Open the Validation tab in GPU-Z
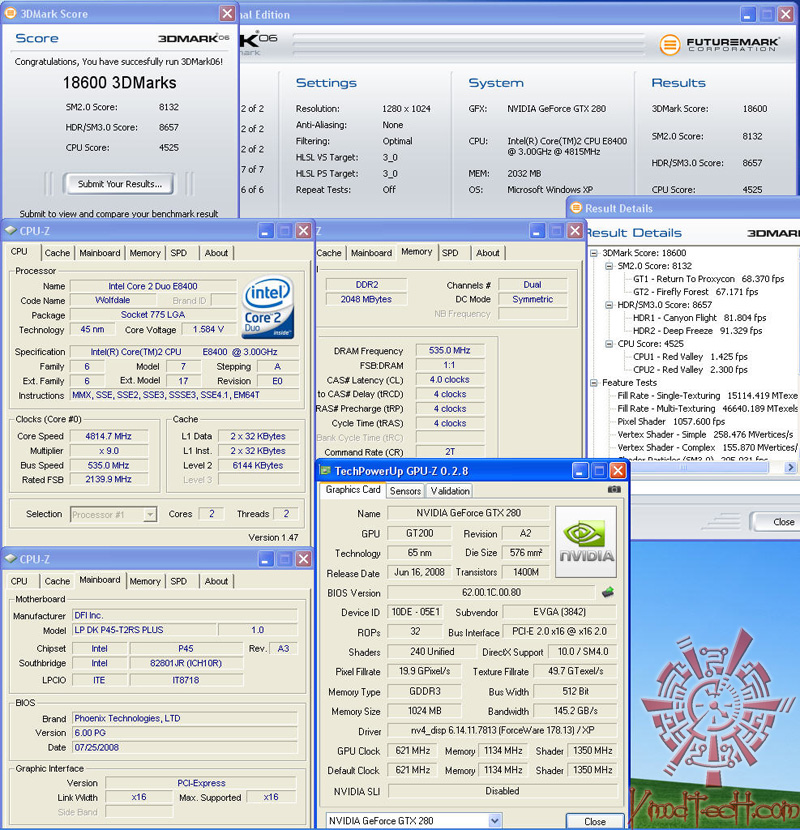Image resolution: width=800 pixels, height=830 pixels. click(x=450, y=491)
